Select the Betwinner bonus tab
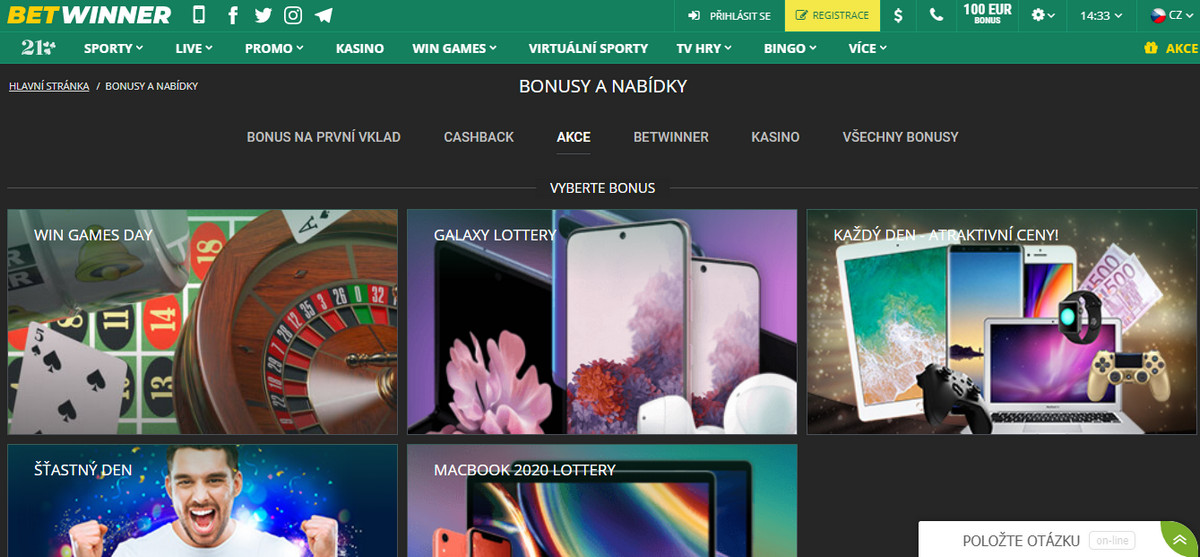 point(671,137)
